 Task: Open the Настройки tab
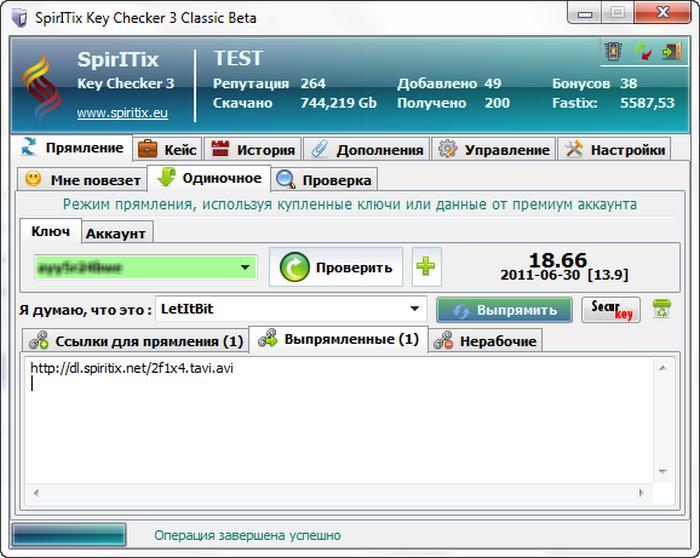pyautogui.click(x=615, y=150)
